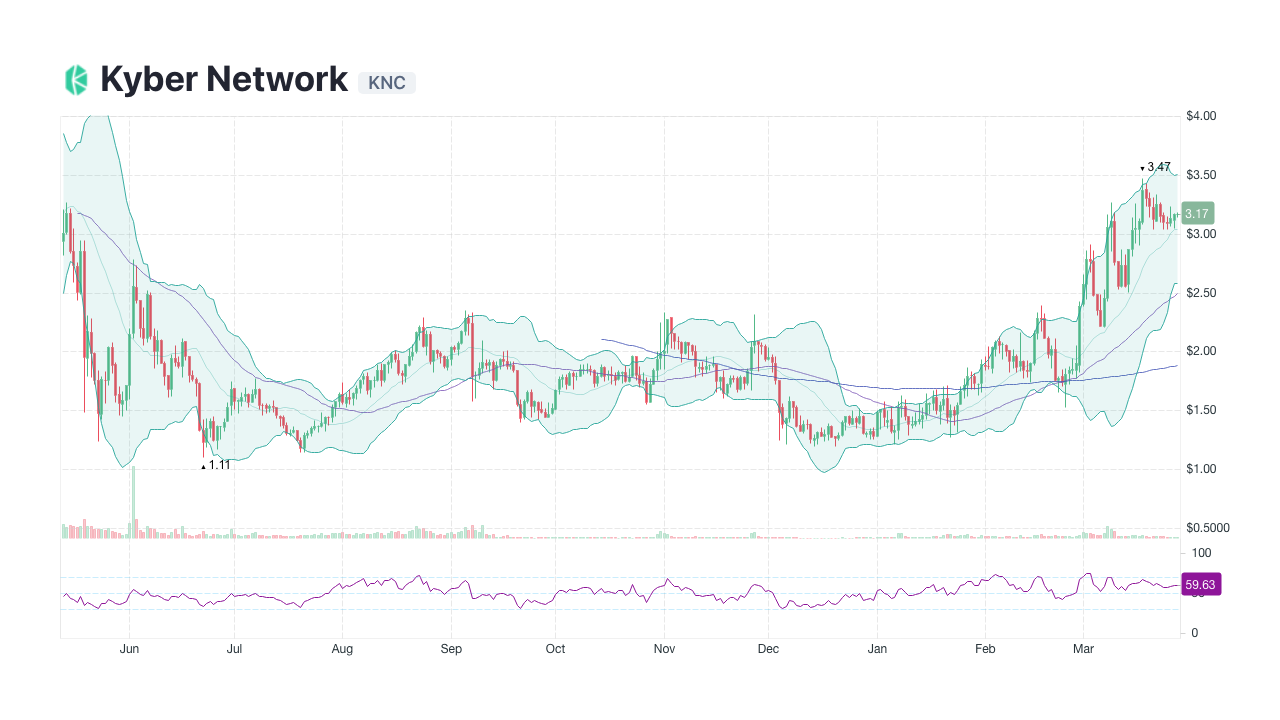Click the tall June volume spike bar

132,502
